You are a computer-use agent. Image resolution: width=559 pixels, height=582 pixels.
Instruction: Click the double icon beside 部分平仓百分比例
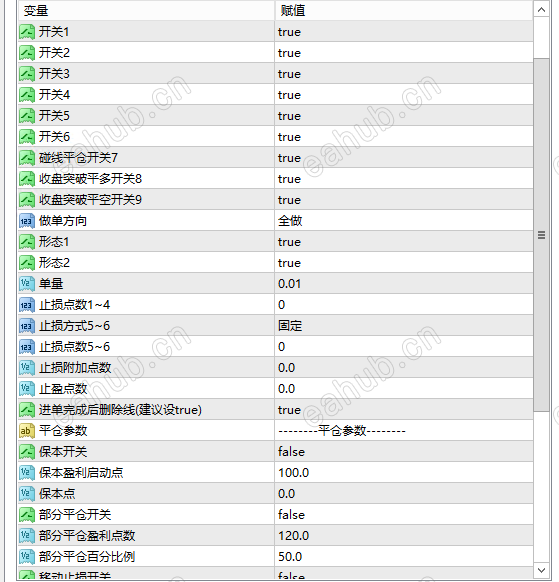pyautogui.click(x=27, y=556)
